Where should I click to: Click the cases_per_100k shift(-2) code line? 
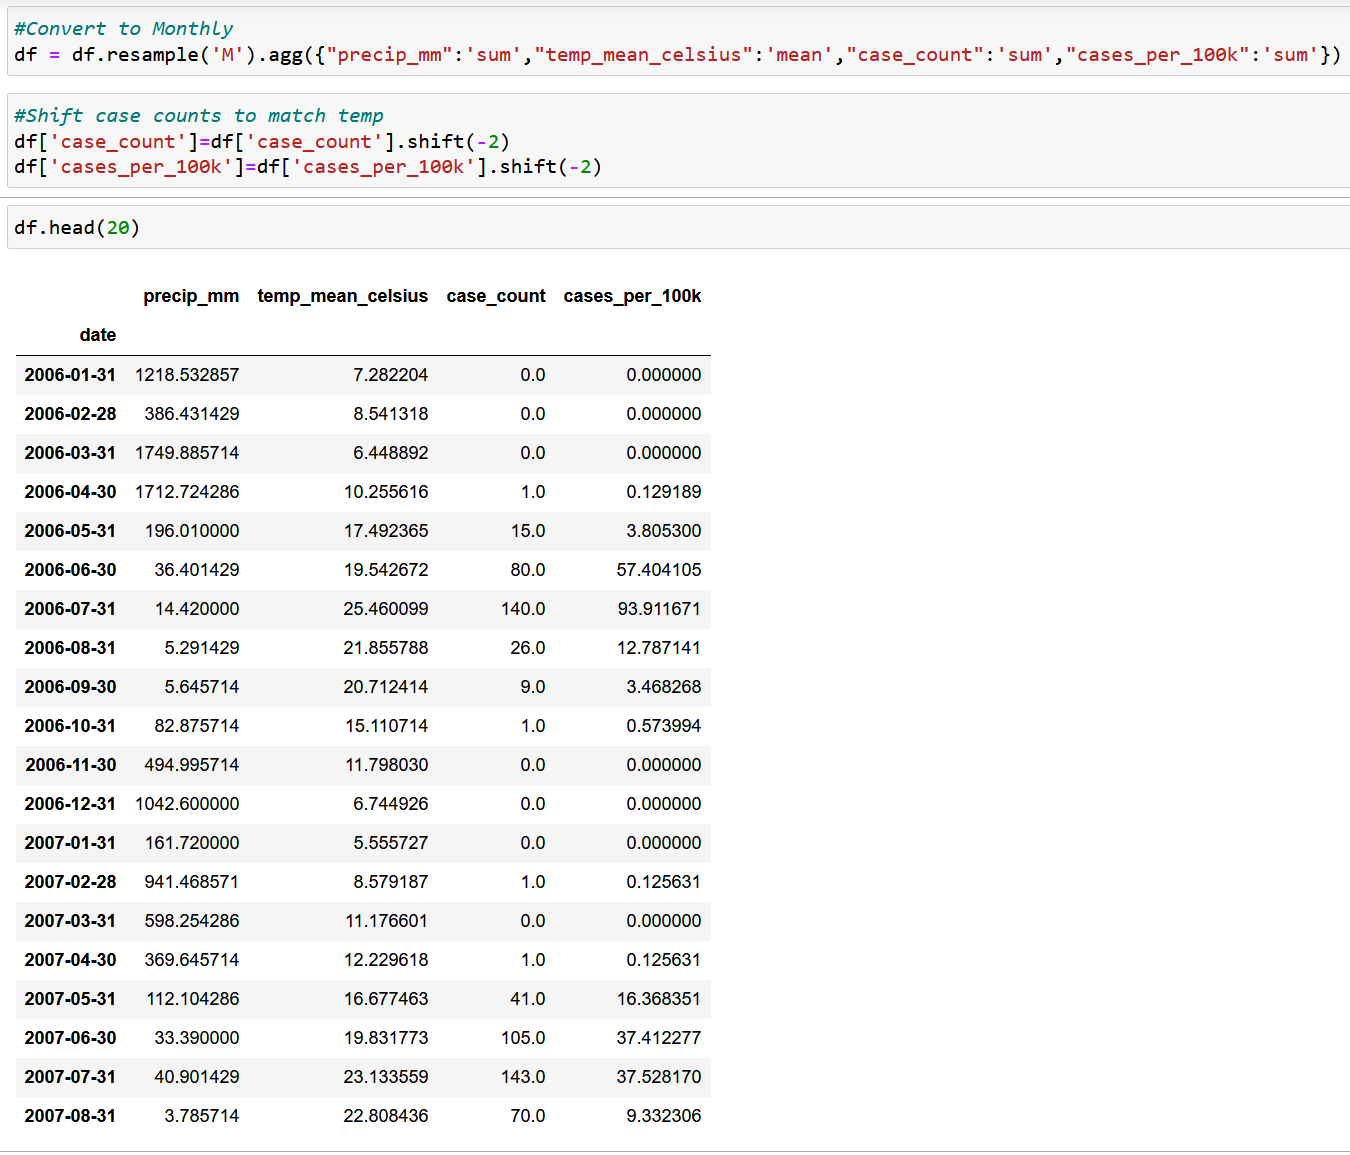pyautogui.click(x=308, y=167)
